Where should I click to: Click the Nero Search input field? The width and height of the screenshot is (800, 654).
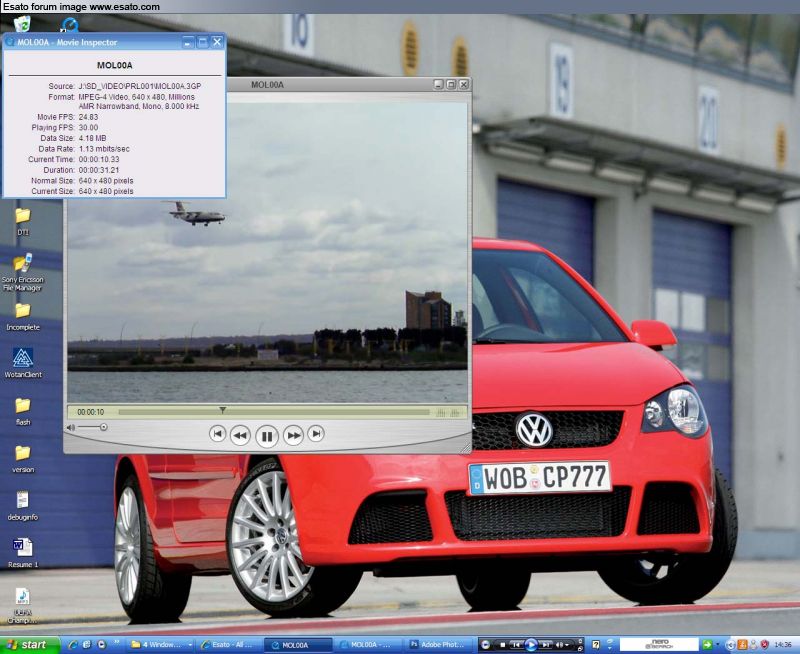(659, 645)
